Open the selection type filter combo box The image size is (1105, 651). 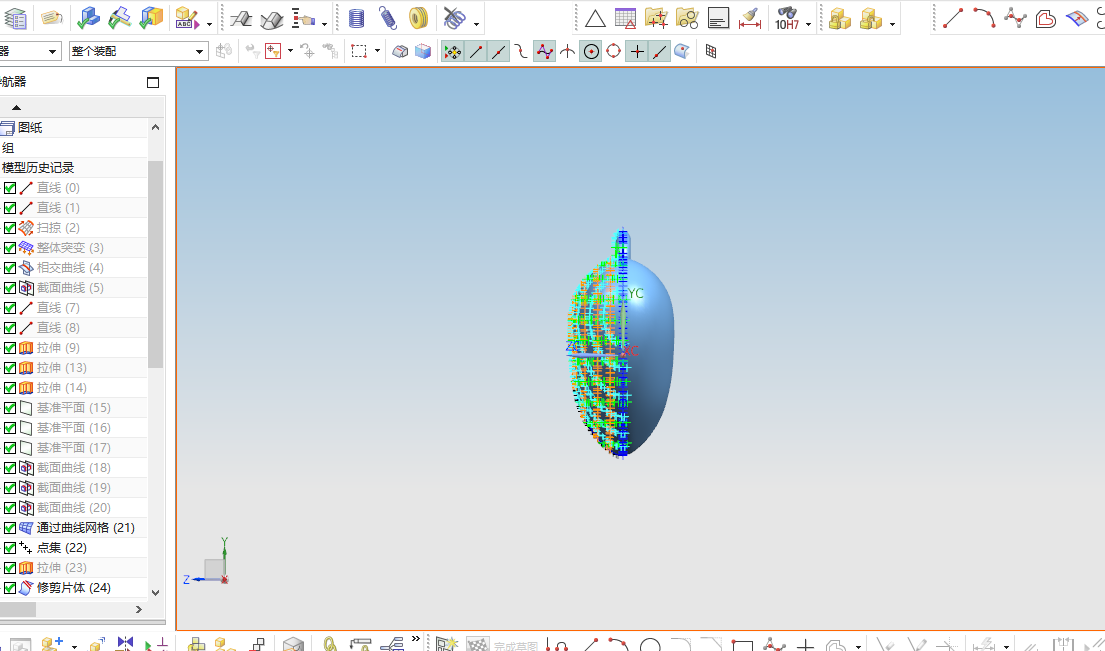[x=30, y=51]
